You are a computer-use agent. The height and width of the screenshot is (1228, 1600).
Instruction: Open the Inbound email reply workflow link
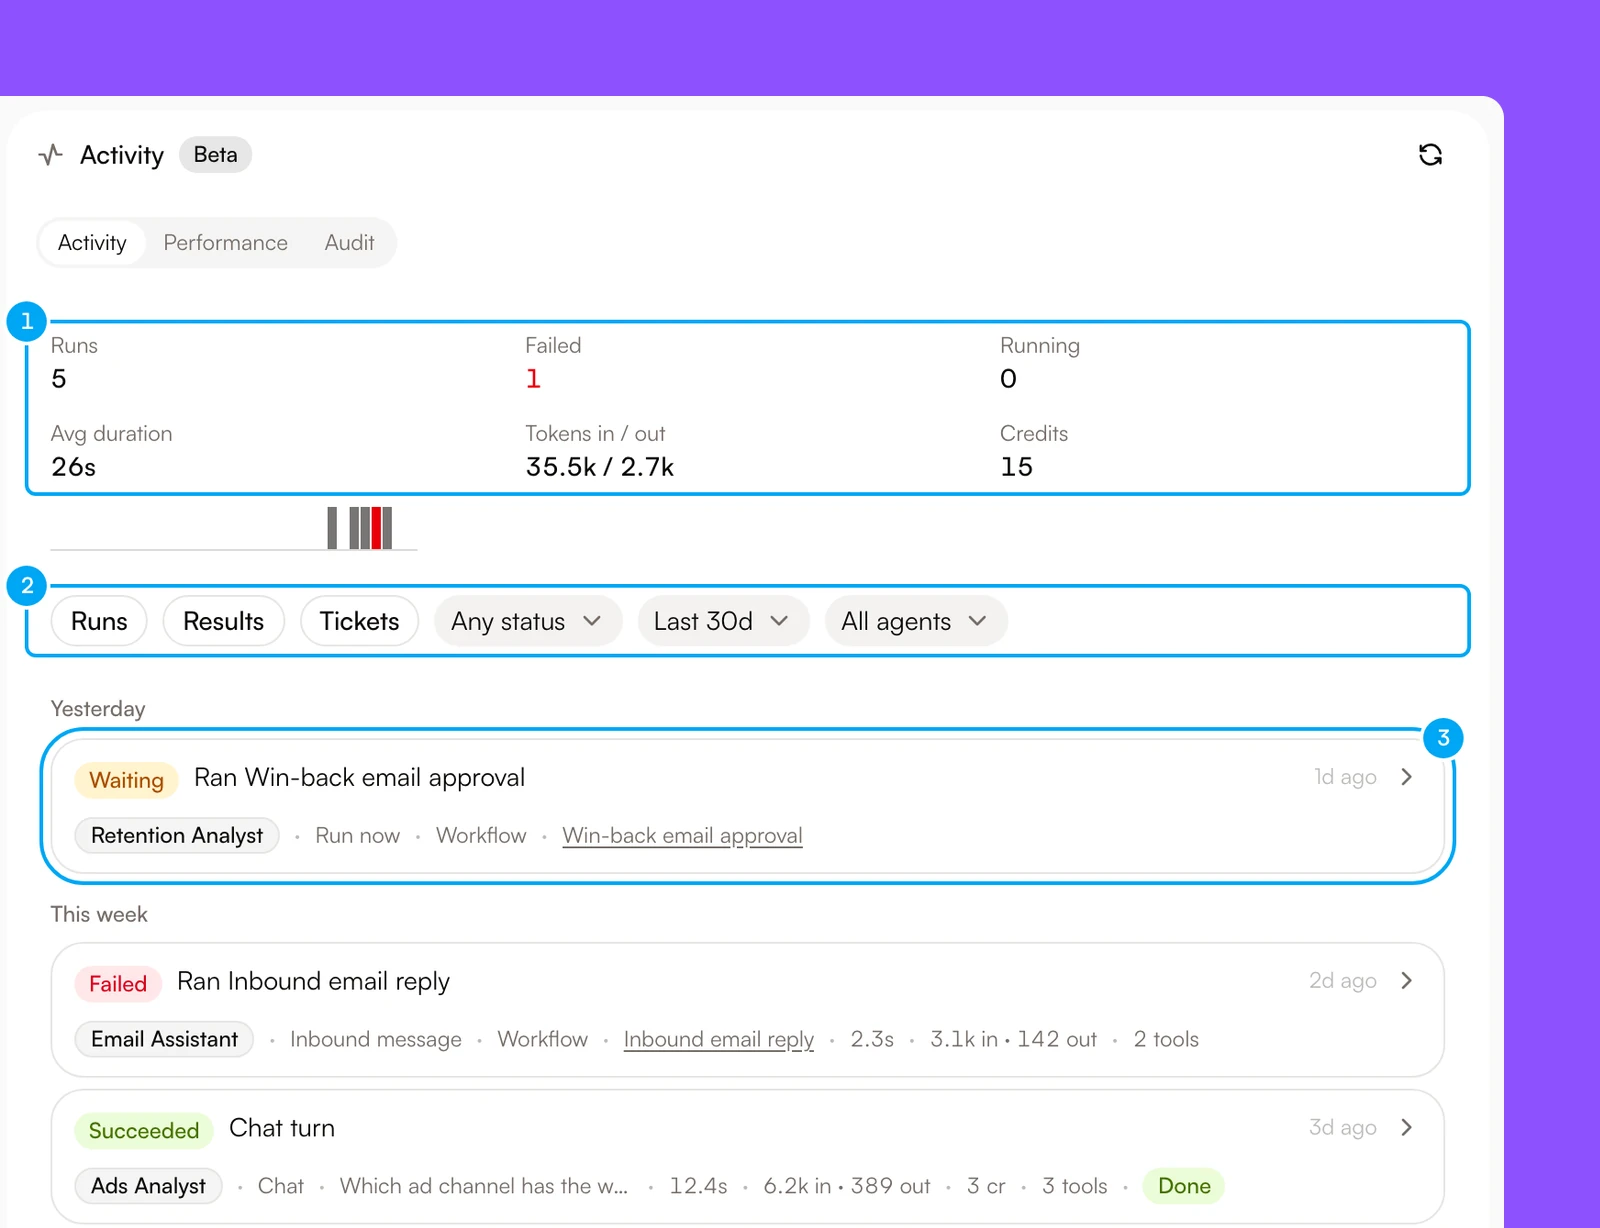(x=718, y=1040)
